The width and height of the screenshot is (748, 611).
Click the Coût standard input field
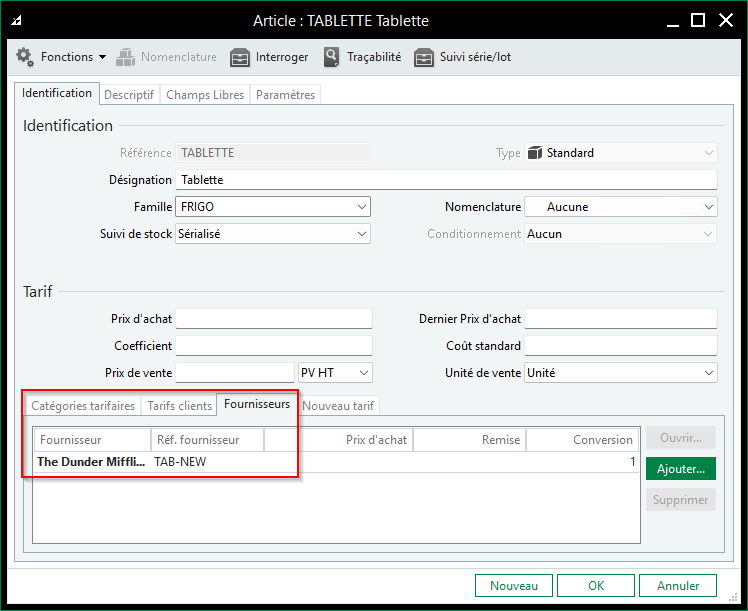coord(621,346)
